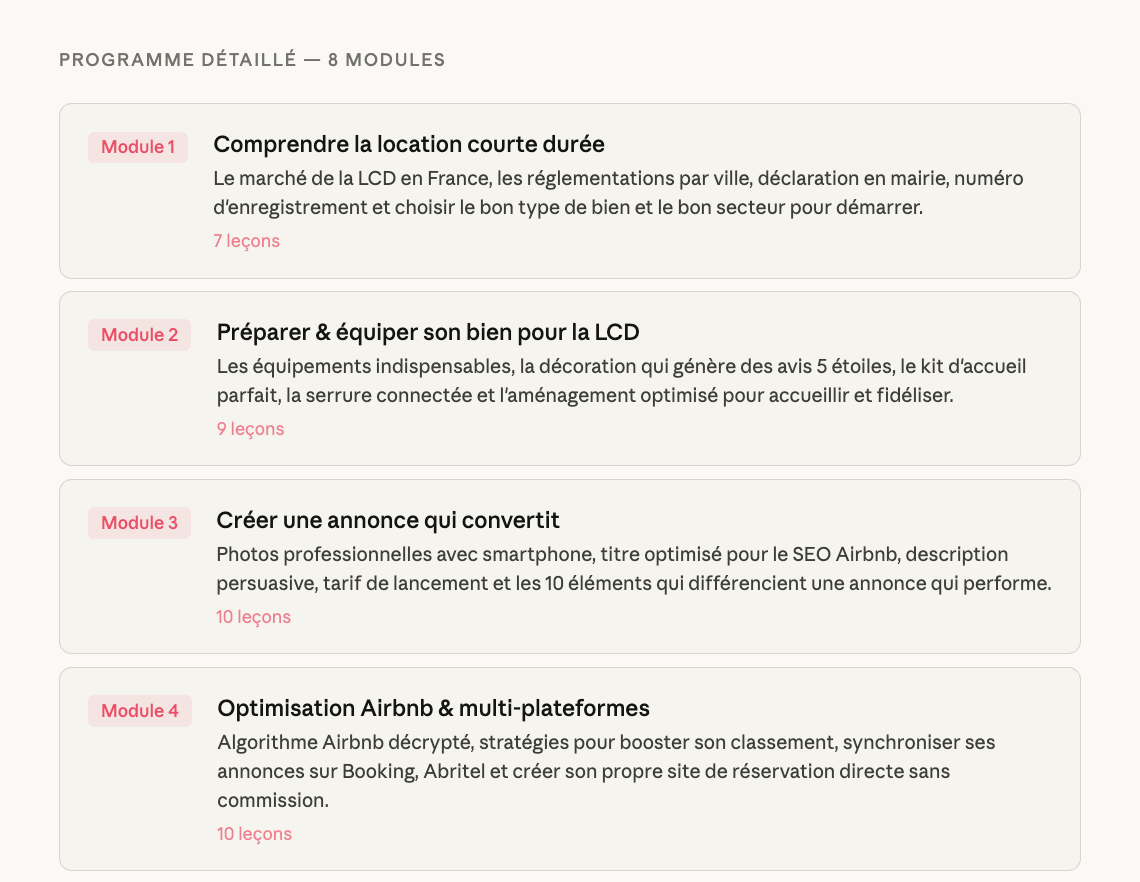Click the "9 leçons" count
This screenshot has width=1140, height=882.
[x=250, y=429]
